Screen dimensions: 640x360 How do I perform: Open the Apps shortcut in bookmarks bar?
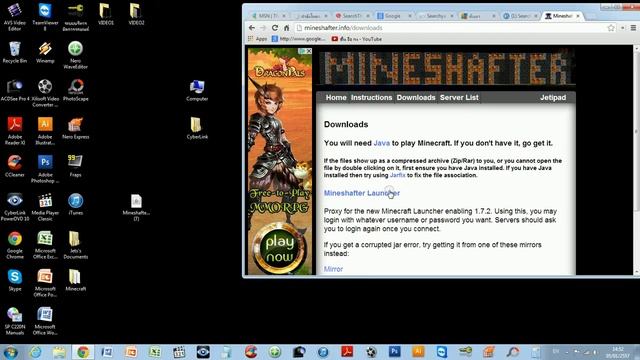[257, 39]
